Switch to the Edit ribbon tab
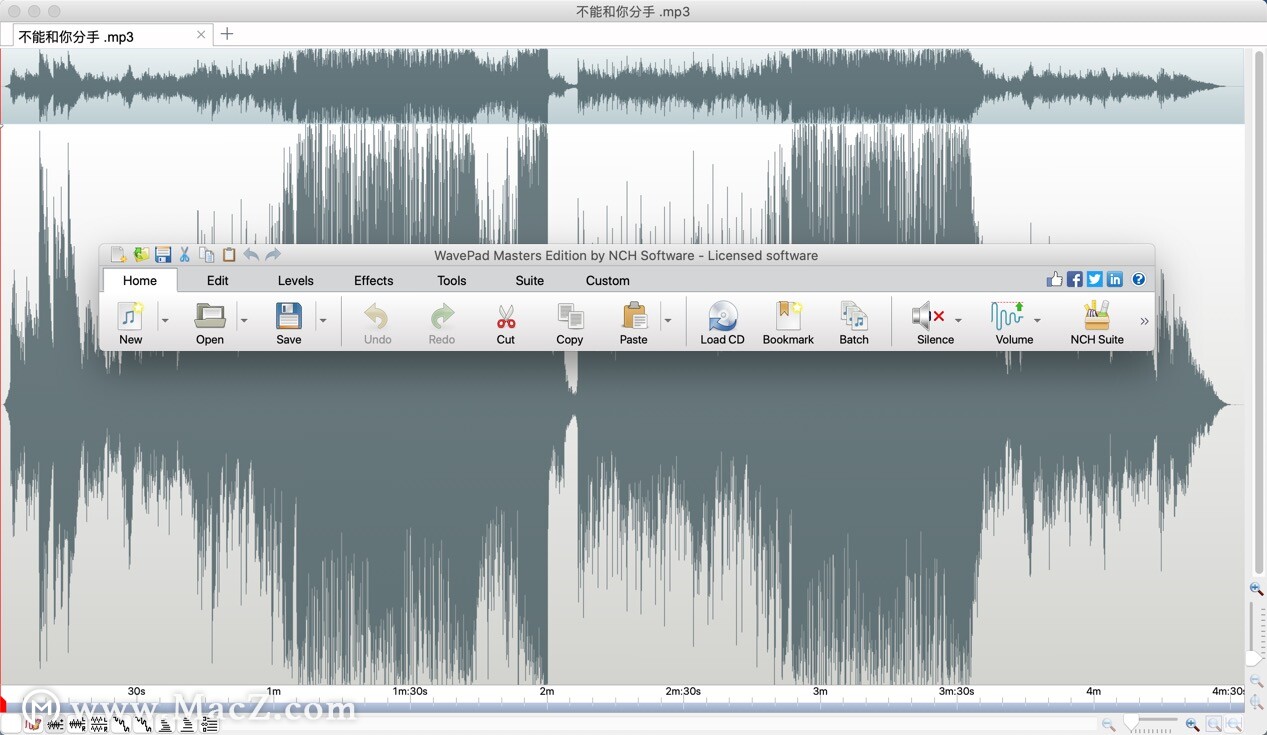1267x735 pixels. click(218, 280)
